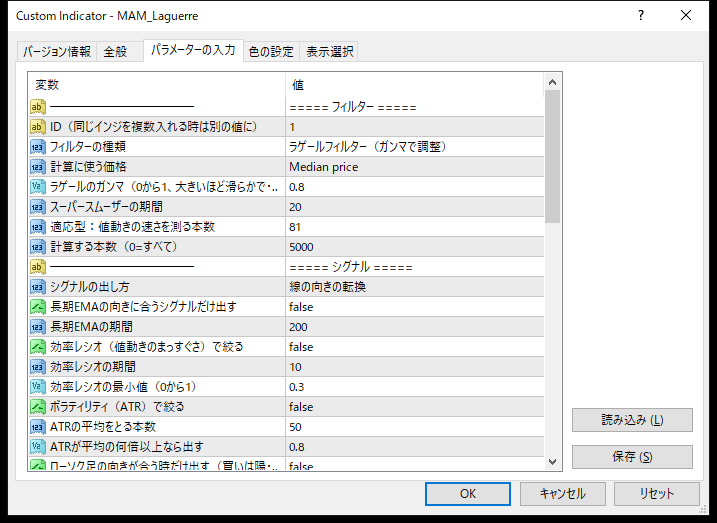The image size is (717, 523).
Task: Toggle false value for 長期EMAの向きに合うシグナルだけ出す
Action: point(415,307)
